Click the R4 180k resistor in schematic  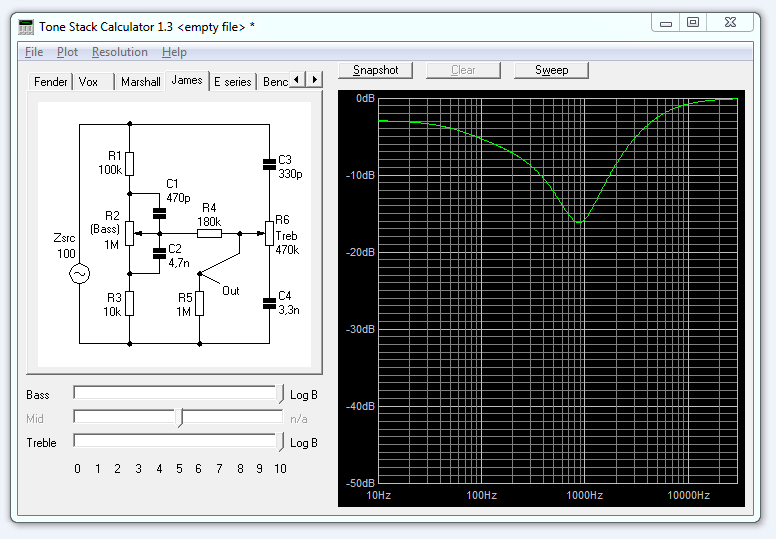coord(209,234)
